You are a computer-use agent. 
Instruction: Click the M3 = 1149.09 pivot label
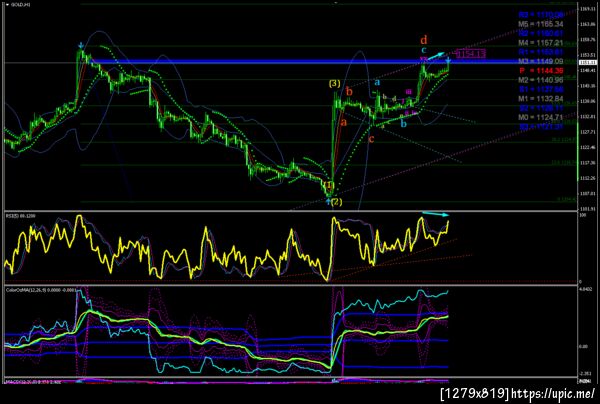point(541,61)
